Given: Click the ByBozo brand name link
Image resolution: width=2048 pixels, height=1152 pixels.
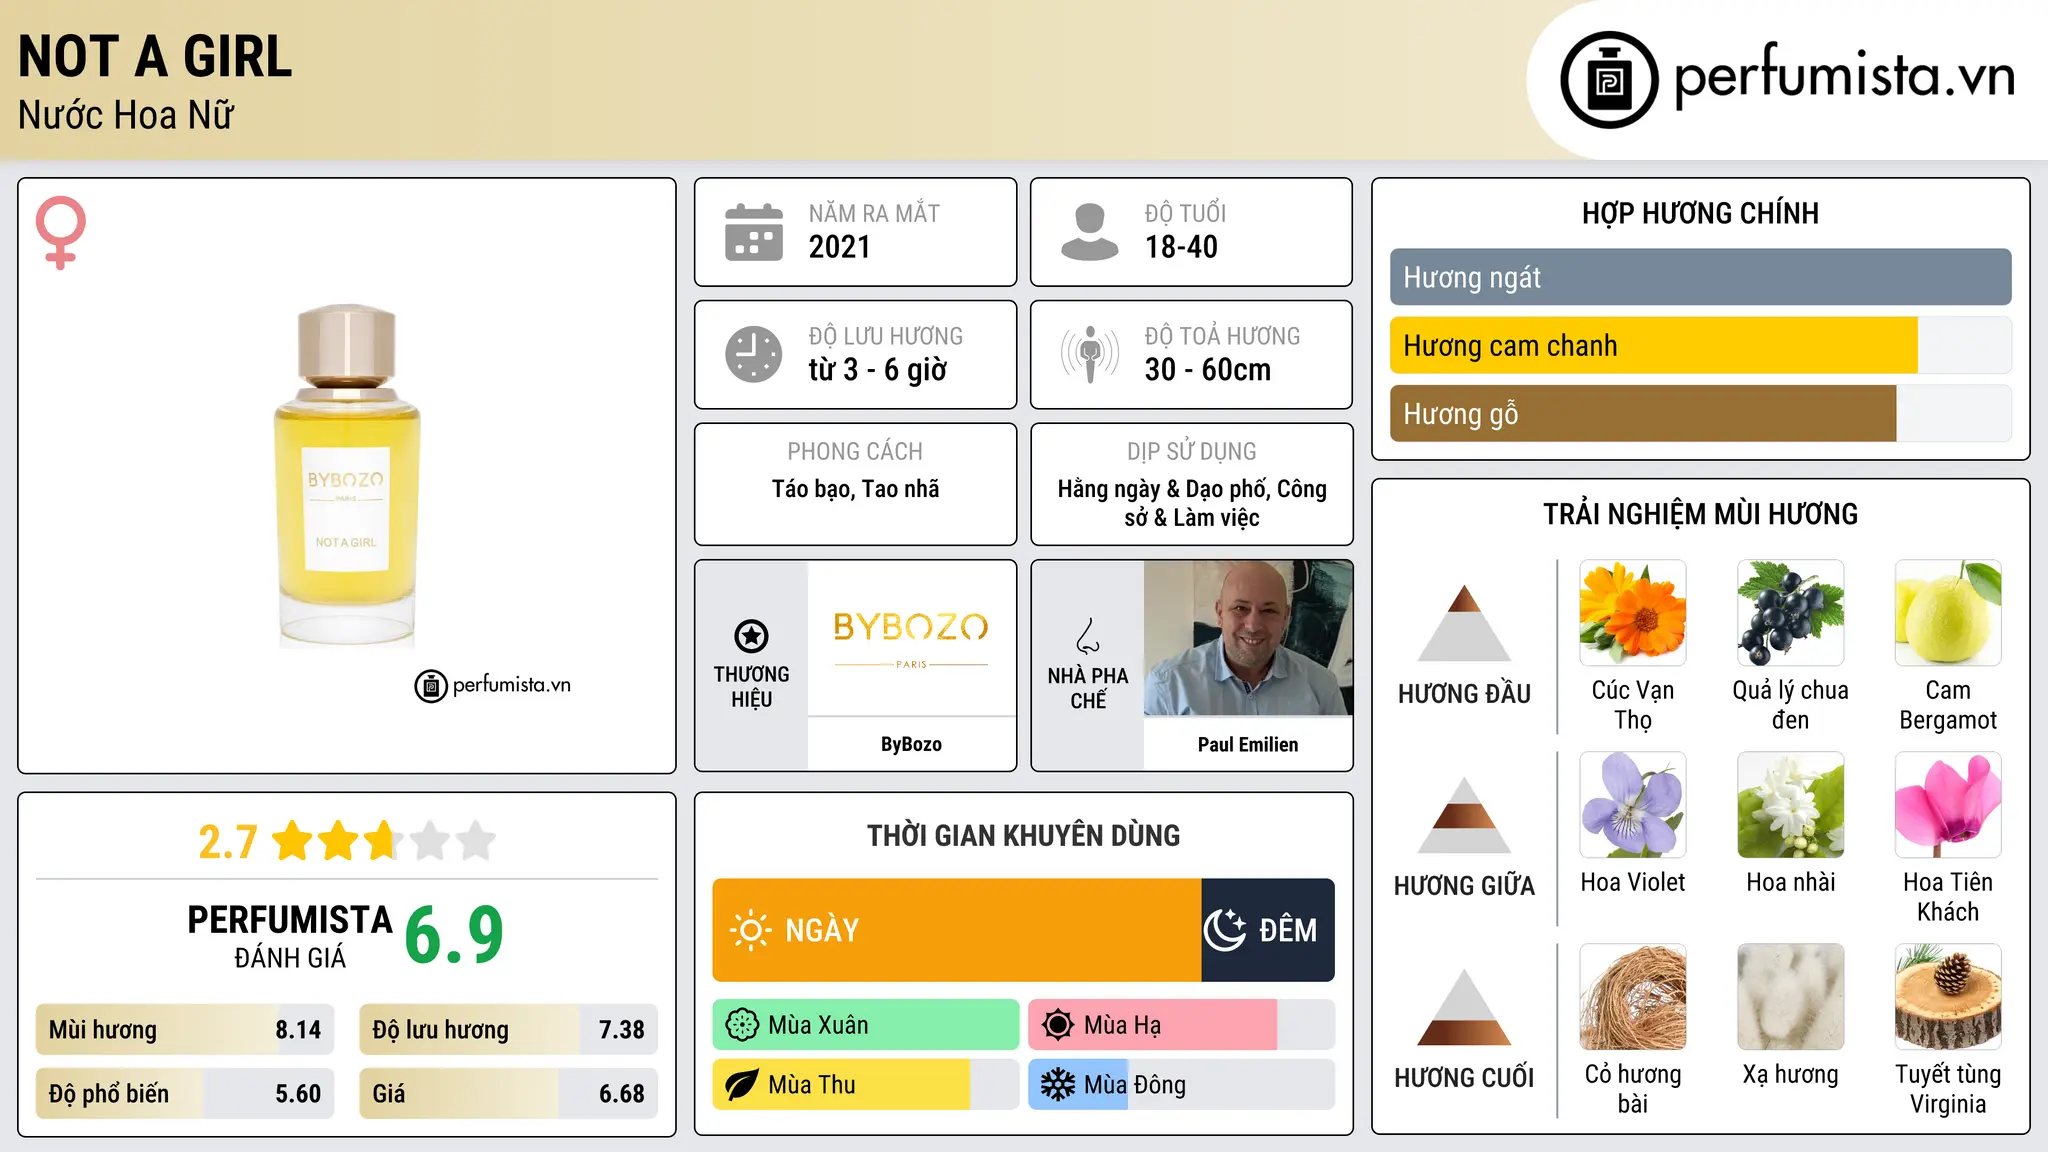Looking at the screenshot, I should click(x=911, y=744).
